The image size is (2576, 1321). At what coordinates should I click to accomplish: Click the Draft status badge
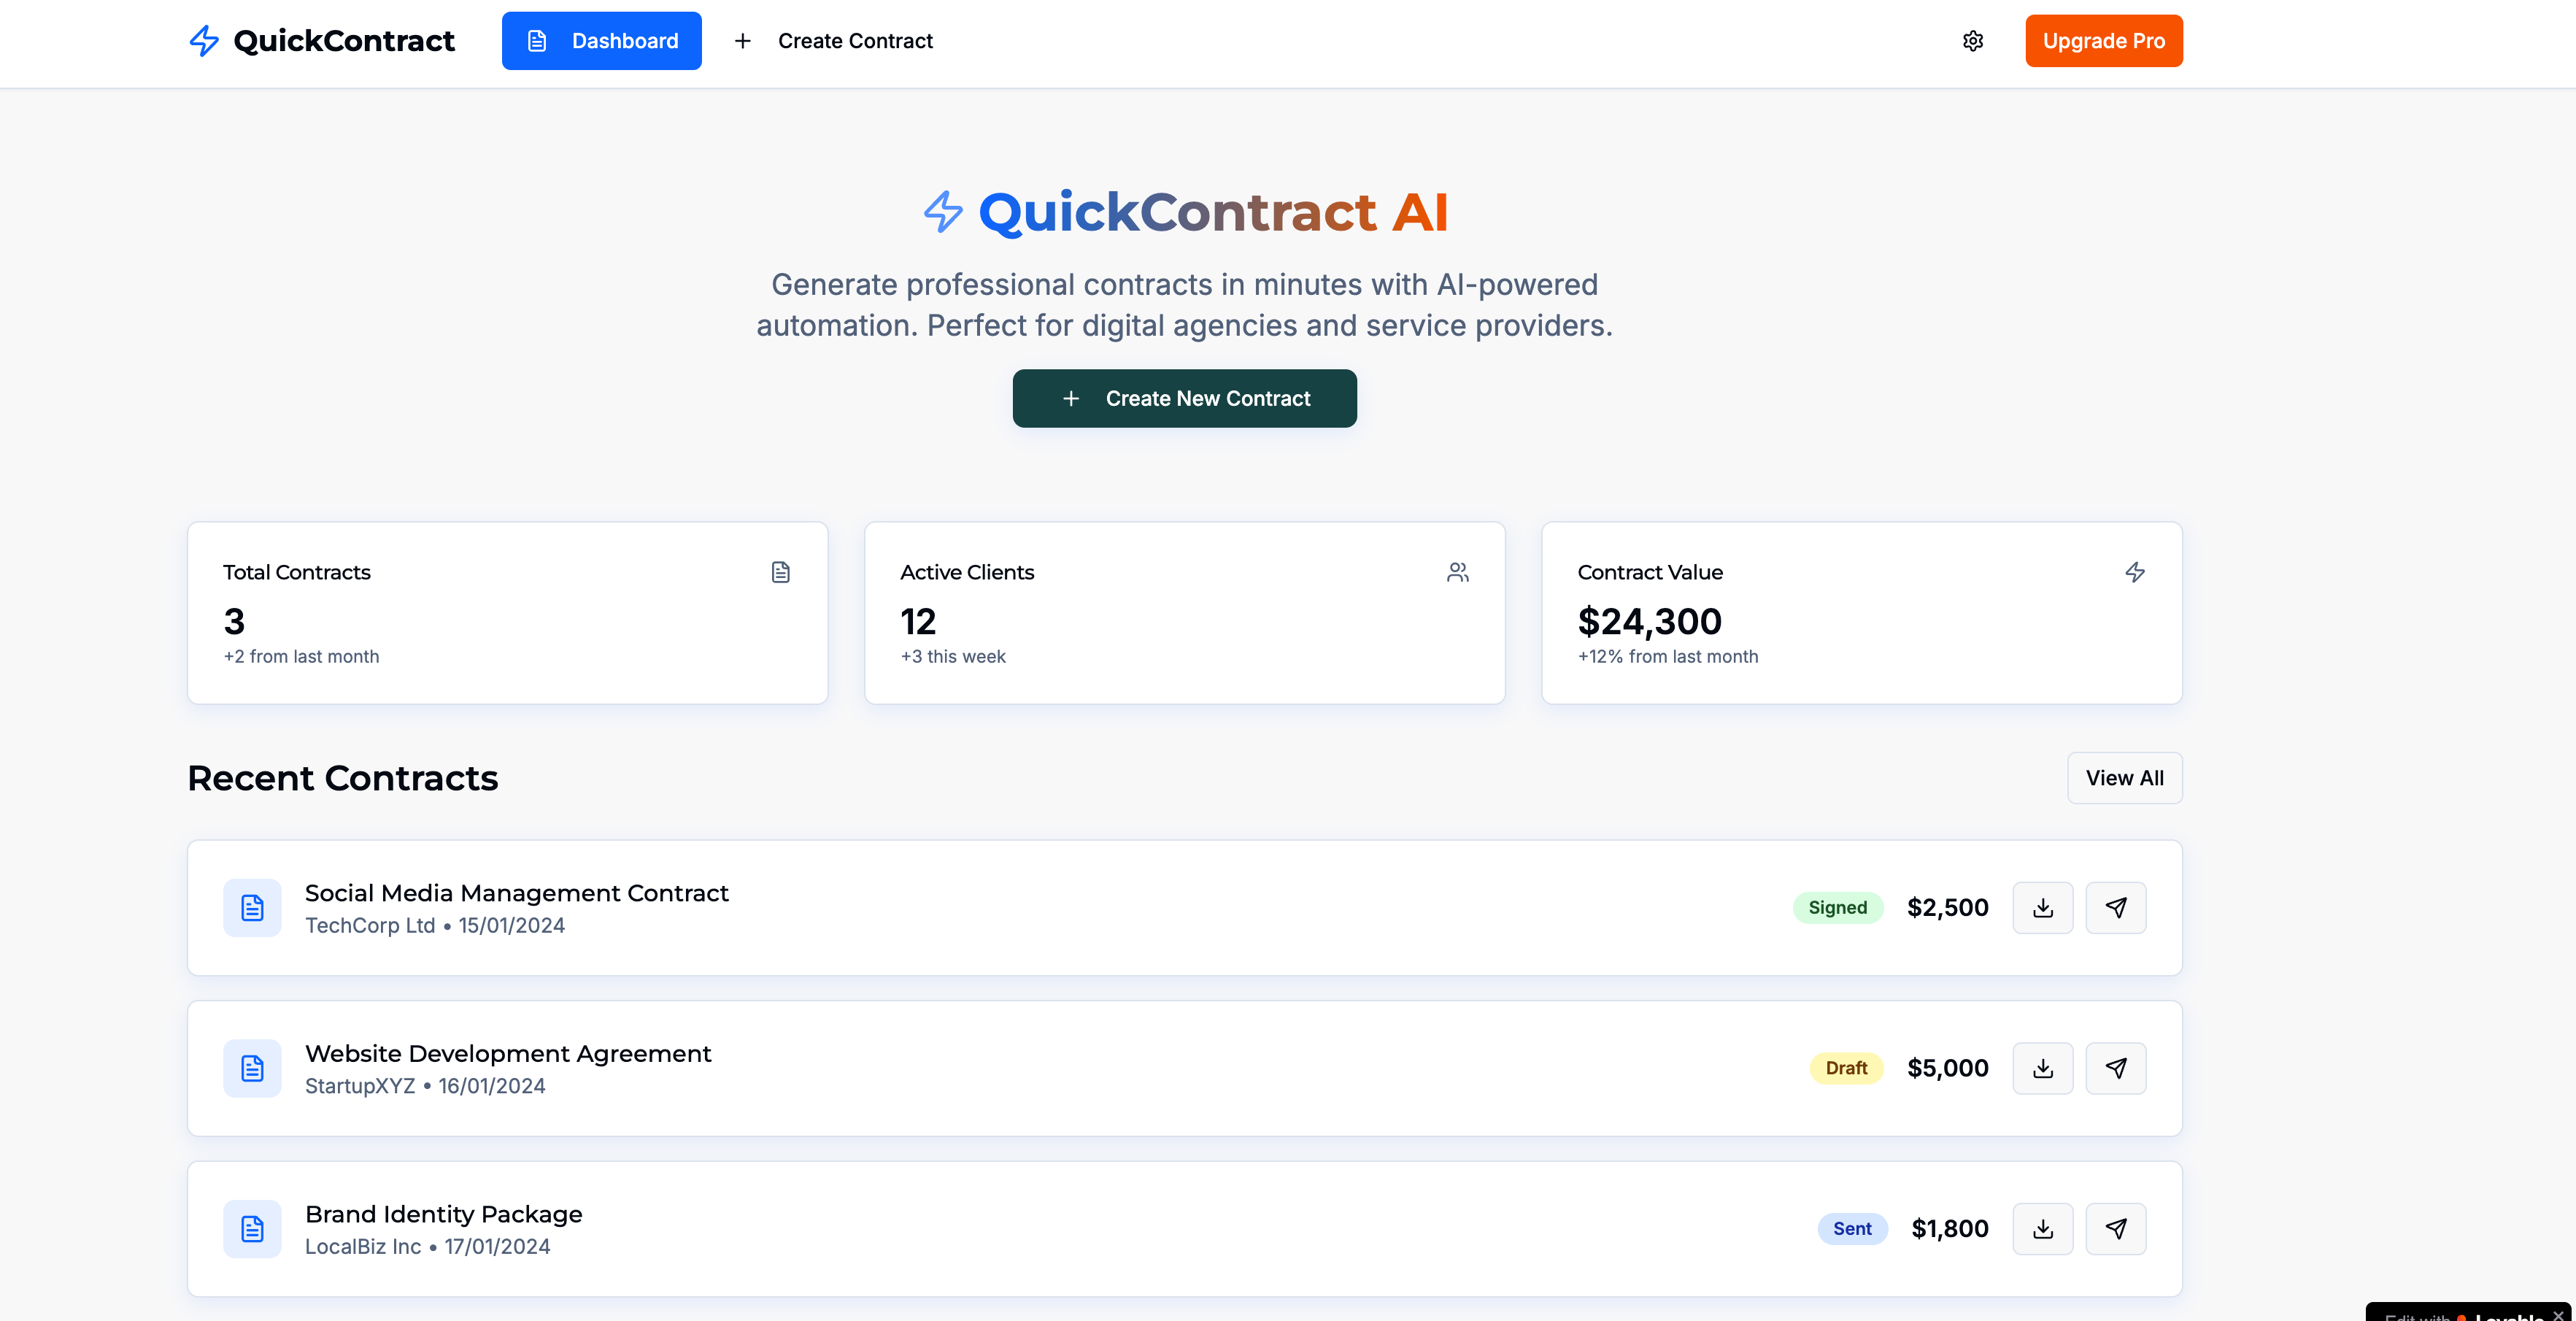point(1845,1068)
